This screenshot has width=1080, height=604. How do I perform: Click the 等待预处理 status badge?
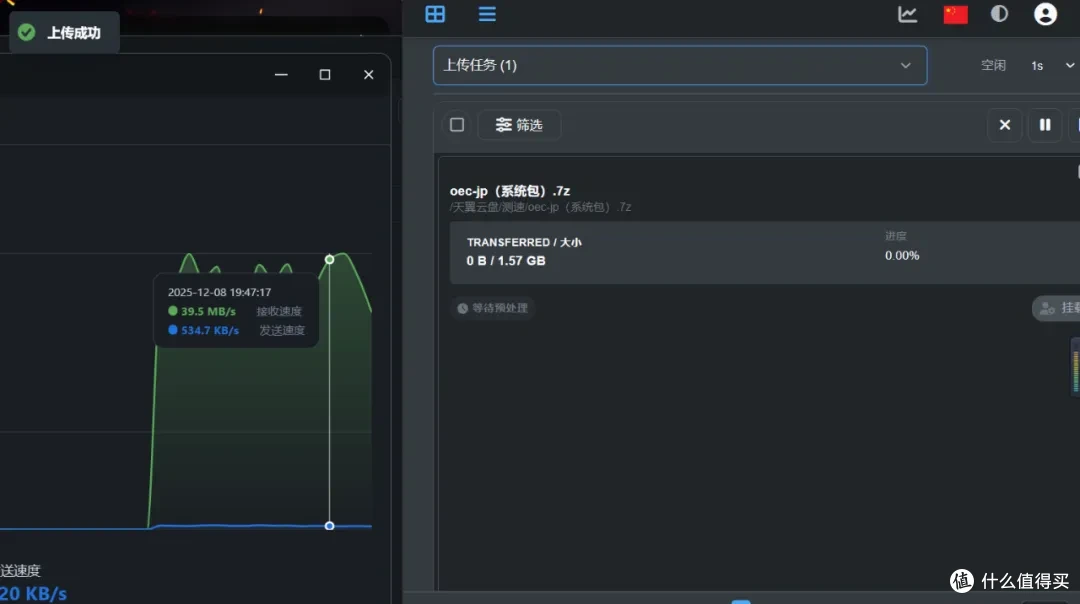493,308
